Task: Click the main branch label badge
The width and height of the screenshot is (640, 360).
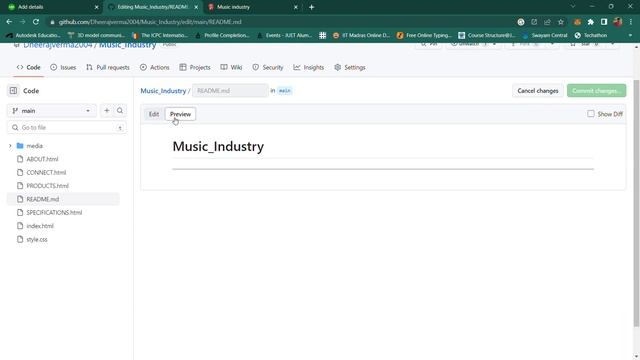Action: coord(284,91)
